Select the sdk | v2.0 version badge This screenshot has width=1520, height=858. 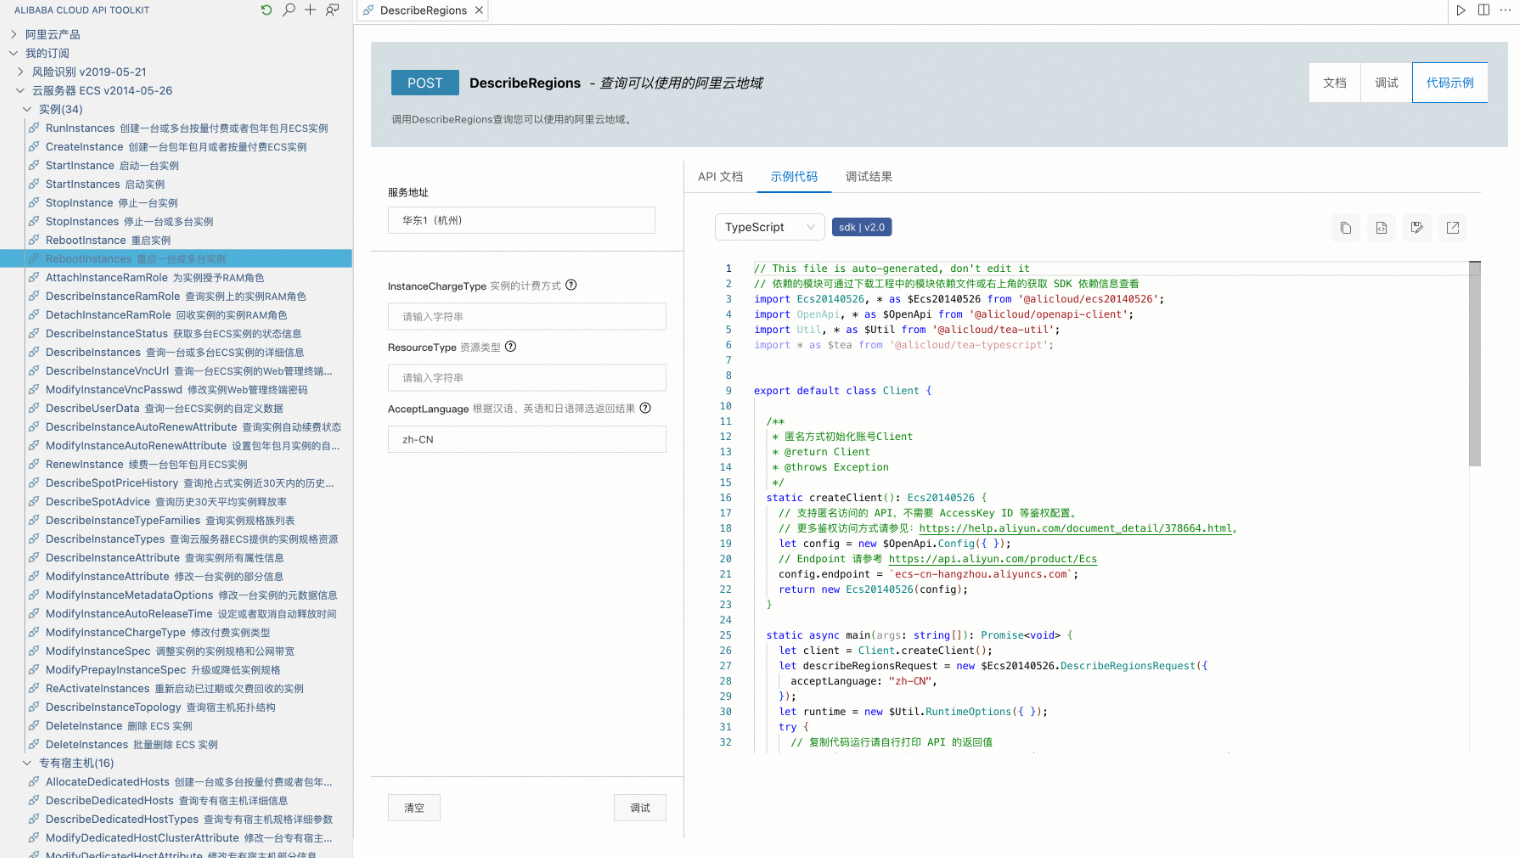[861, 227]
